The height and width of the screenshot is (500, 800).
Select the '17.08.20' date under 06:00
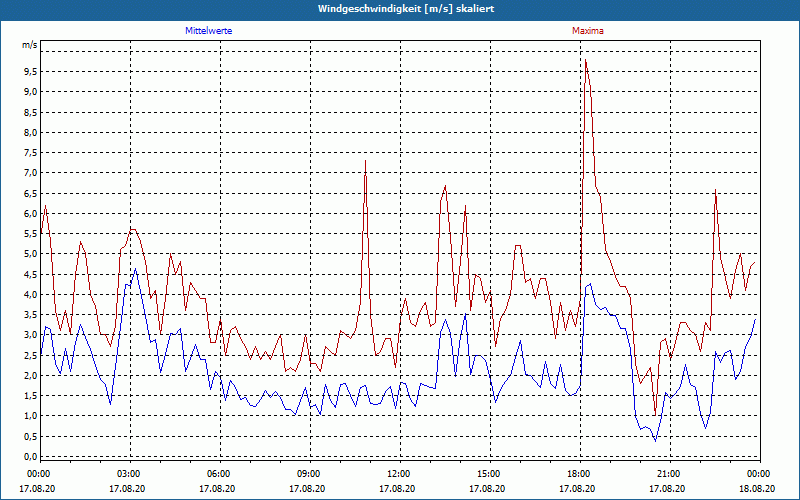[217, 489]
